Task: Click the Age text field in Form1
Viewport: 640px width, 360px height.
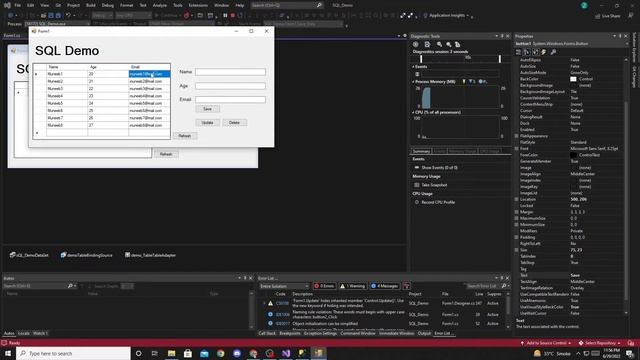Action: pos(230,86)
